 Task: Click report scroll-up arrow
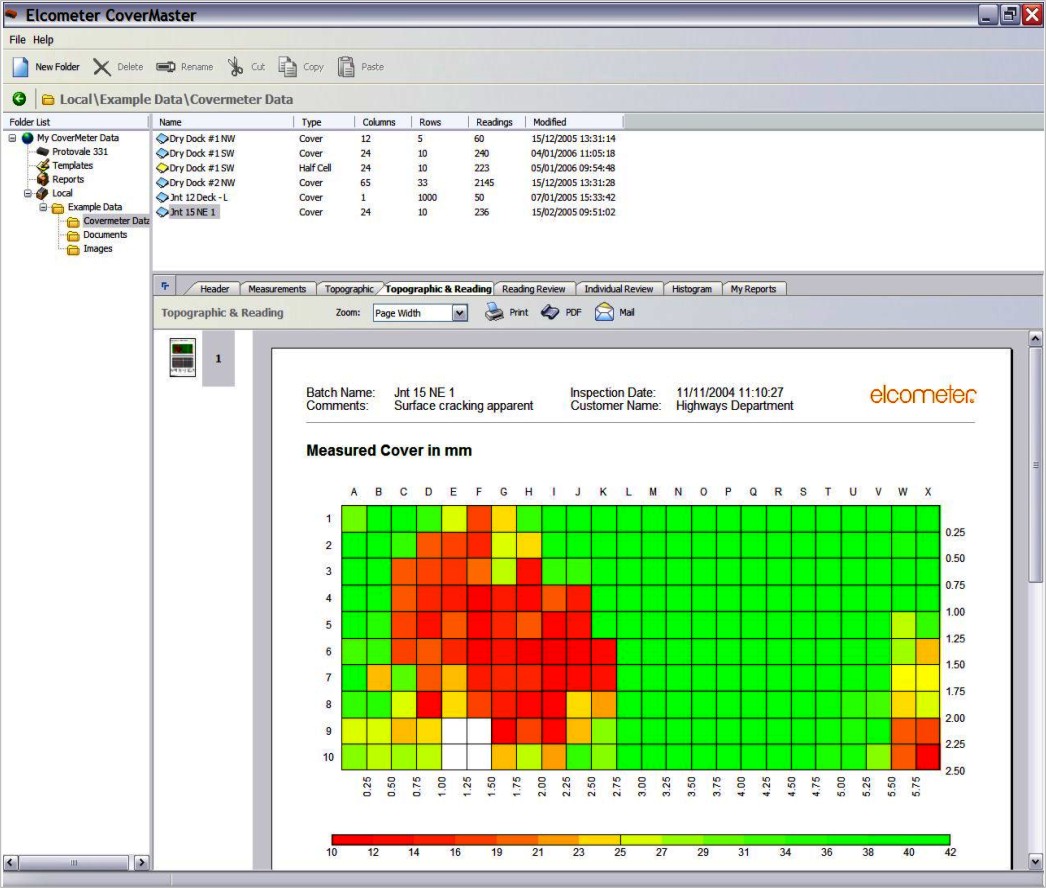tap(1035, 338)
